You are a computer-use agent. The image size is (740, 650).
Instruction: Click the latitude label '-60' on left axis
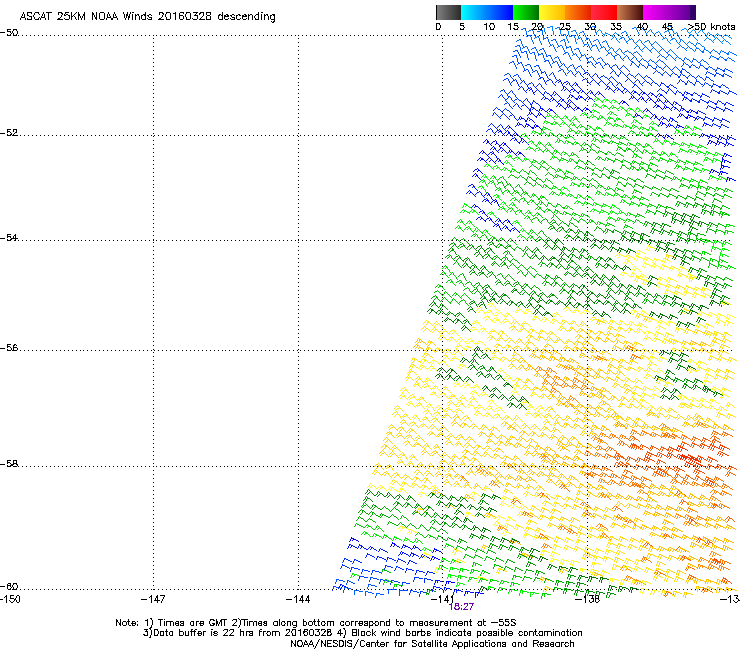9,587
